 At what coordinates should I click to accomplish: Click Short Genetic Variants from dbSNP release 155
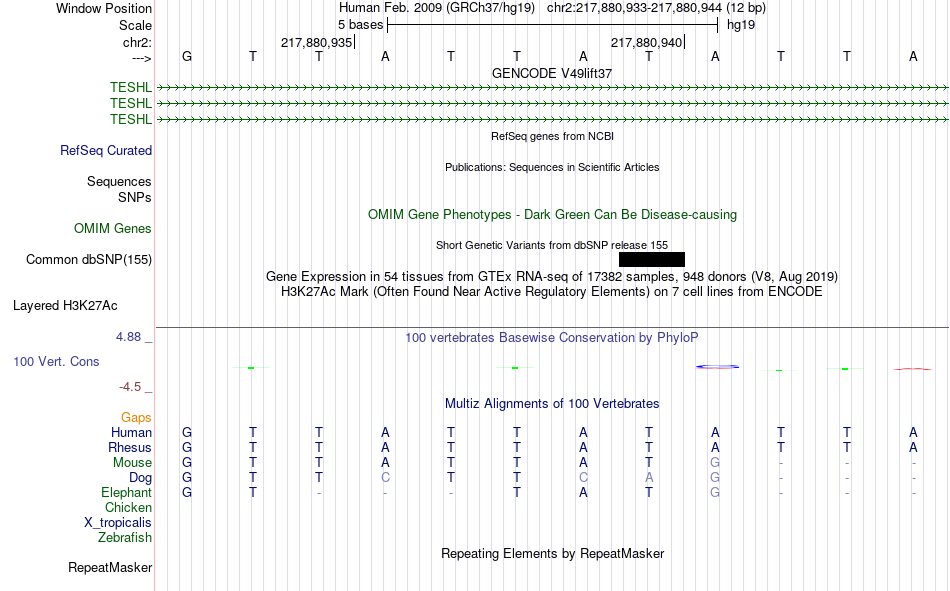click(x=552, y=245)
